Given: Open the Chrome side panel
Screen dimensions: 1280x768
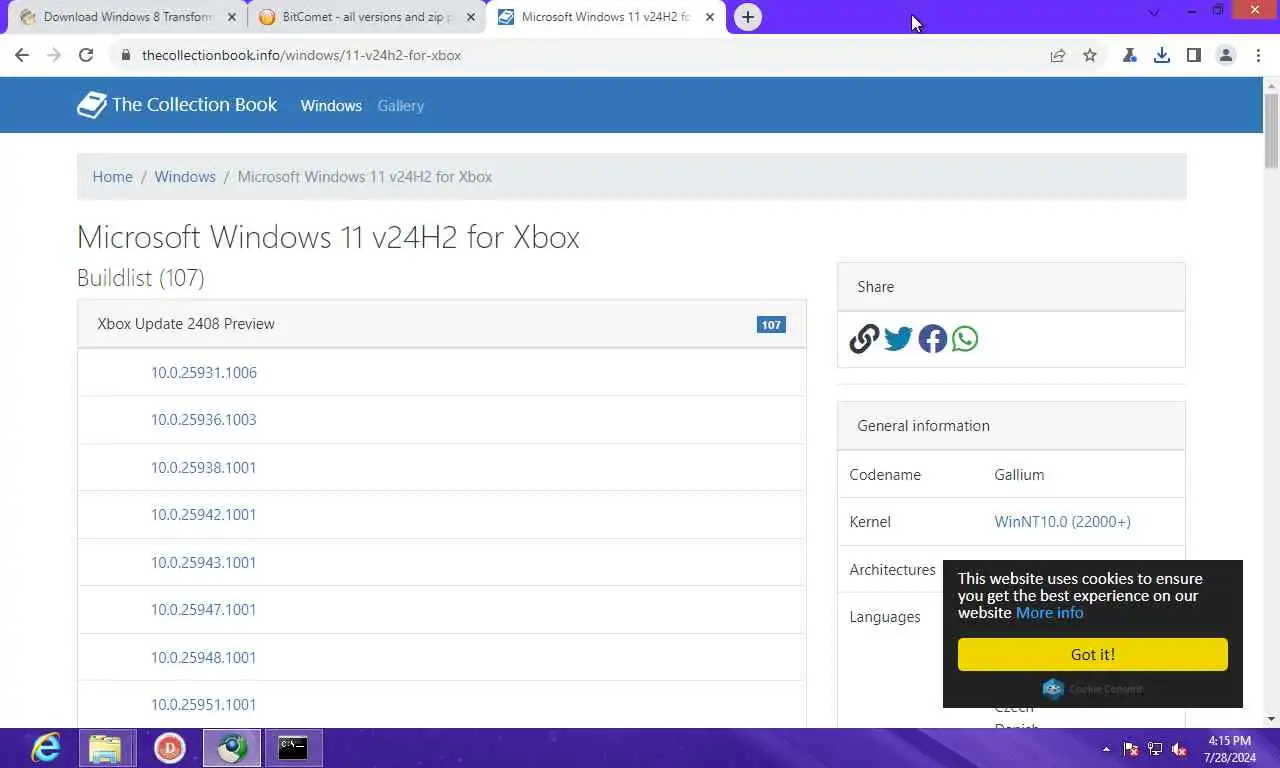Looking at the screenshot, I should click(1194, 56).
